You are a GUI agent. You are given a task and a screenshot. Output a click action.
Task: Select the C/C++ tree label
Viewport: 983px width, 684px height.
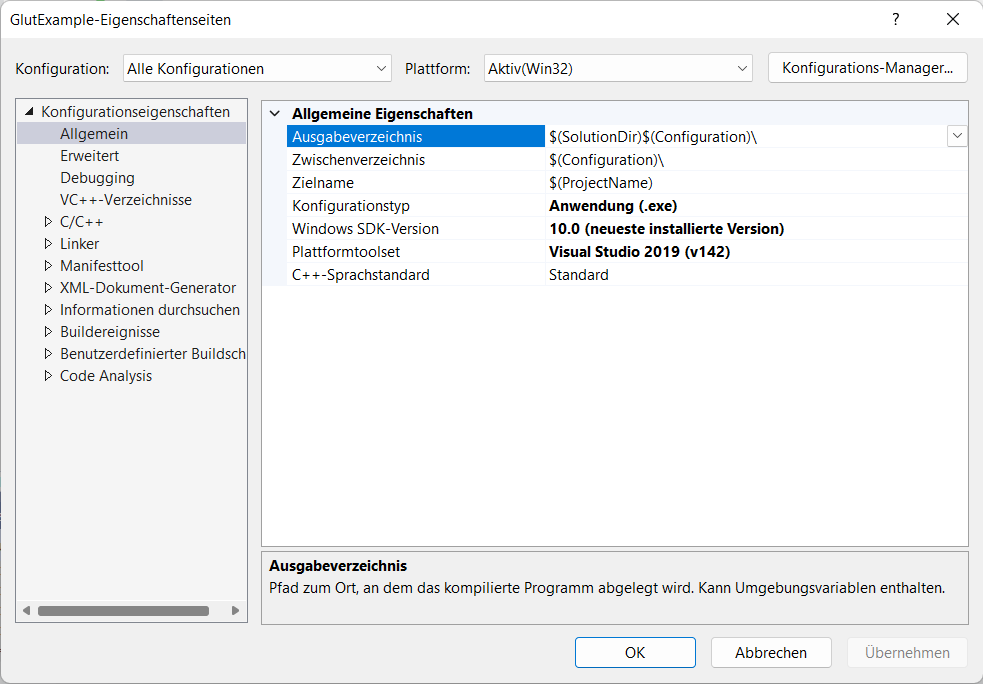point(81,221)
